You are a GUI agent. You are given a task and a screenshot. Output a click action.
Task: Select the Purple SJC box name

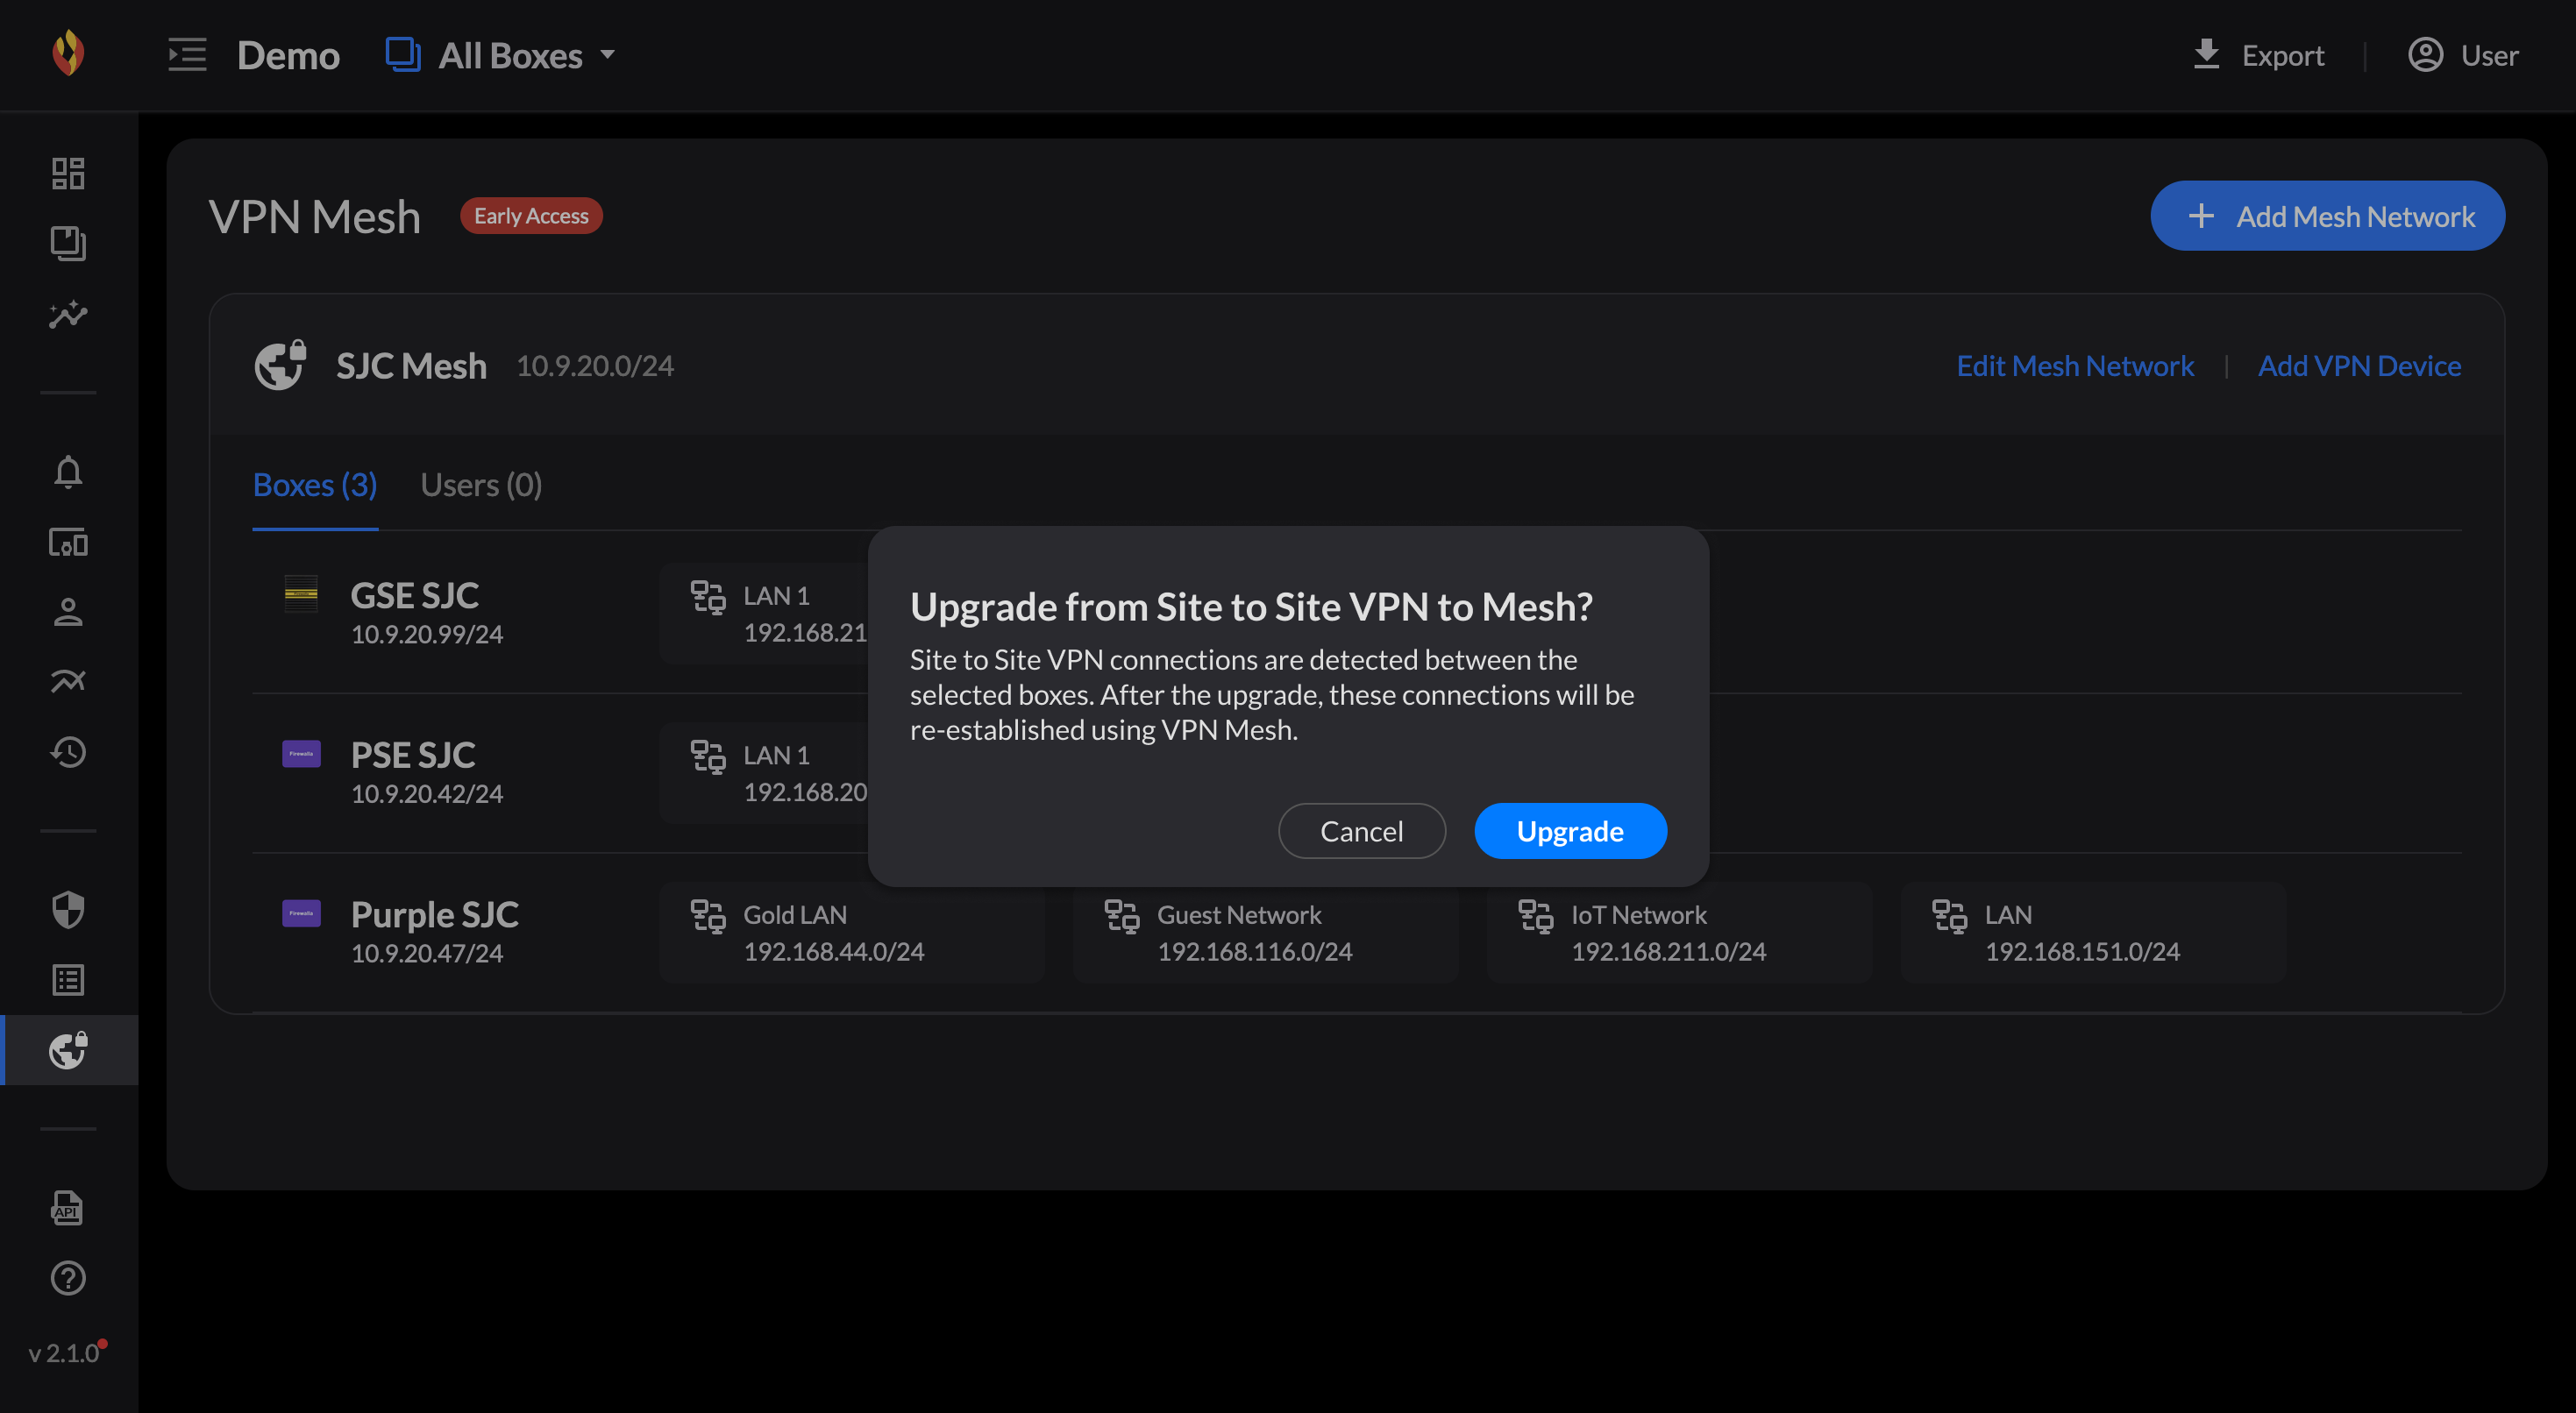pos(434,915)
